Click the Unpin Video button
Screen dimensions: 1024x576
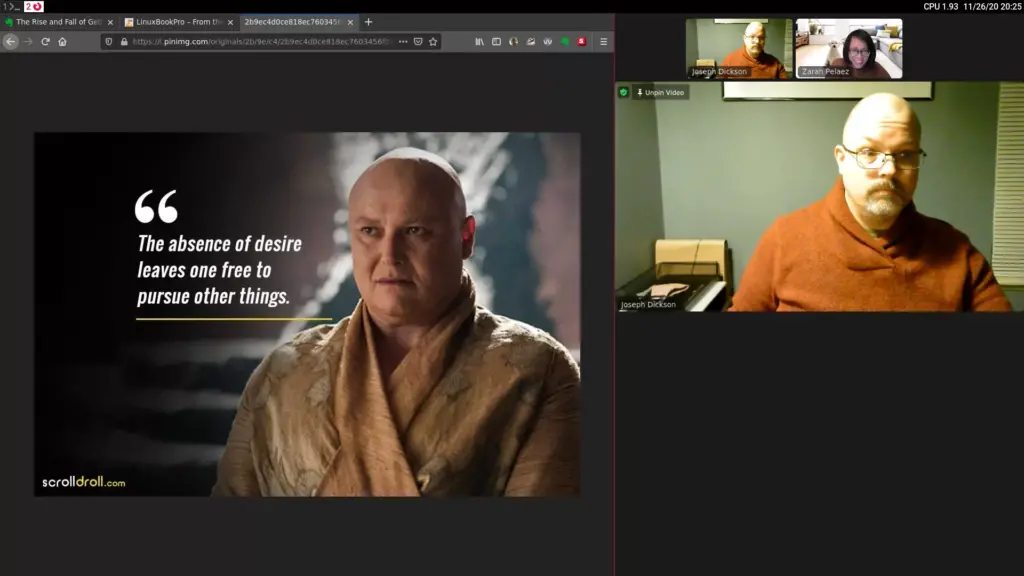pos(660,93)
